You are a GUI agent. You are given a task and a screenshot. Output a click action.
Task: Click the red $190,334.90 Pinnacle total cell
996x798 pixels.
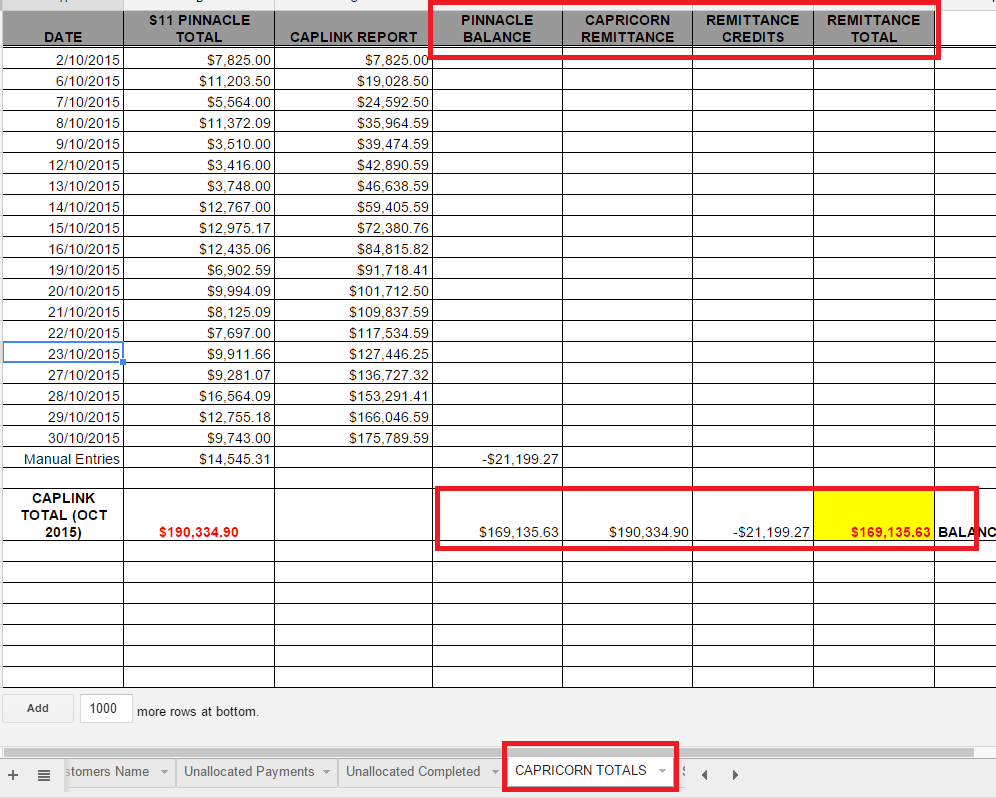click(x=199, y=532)
